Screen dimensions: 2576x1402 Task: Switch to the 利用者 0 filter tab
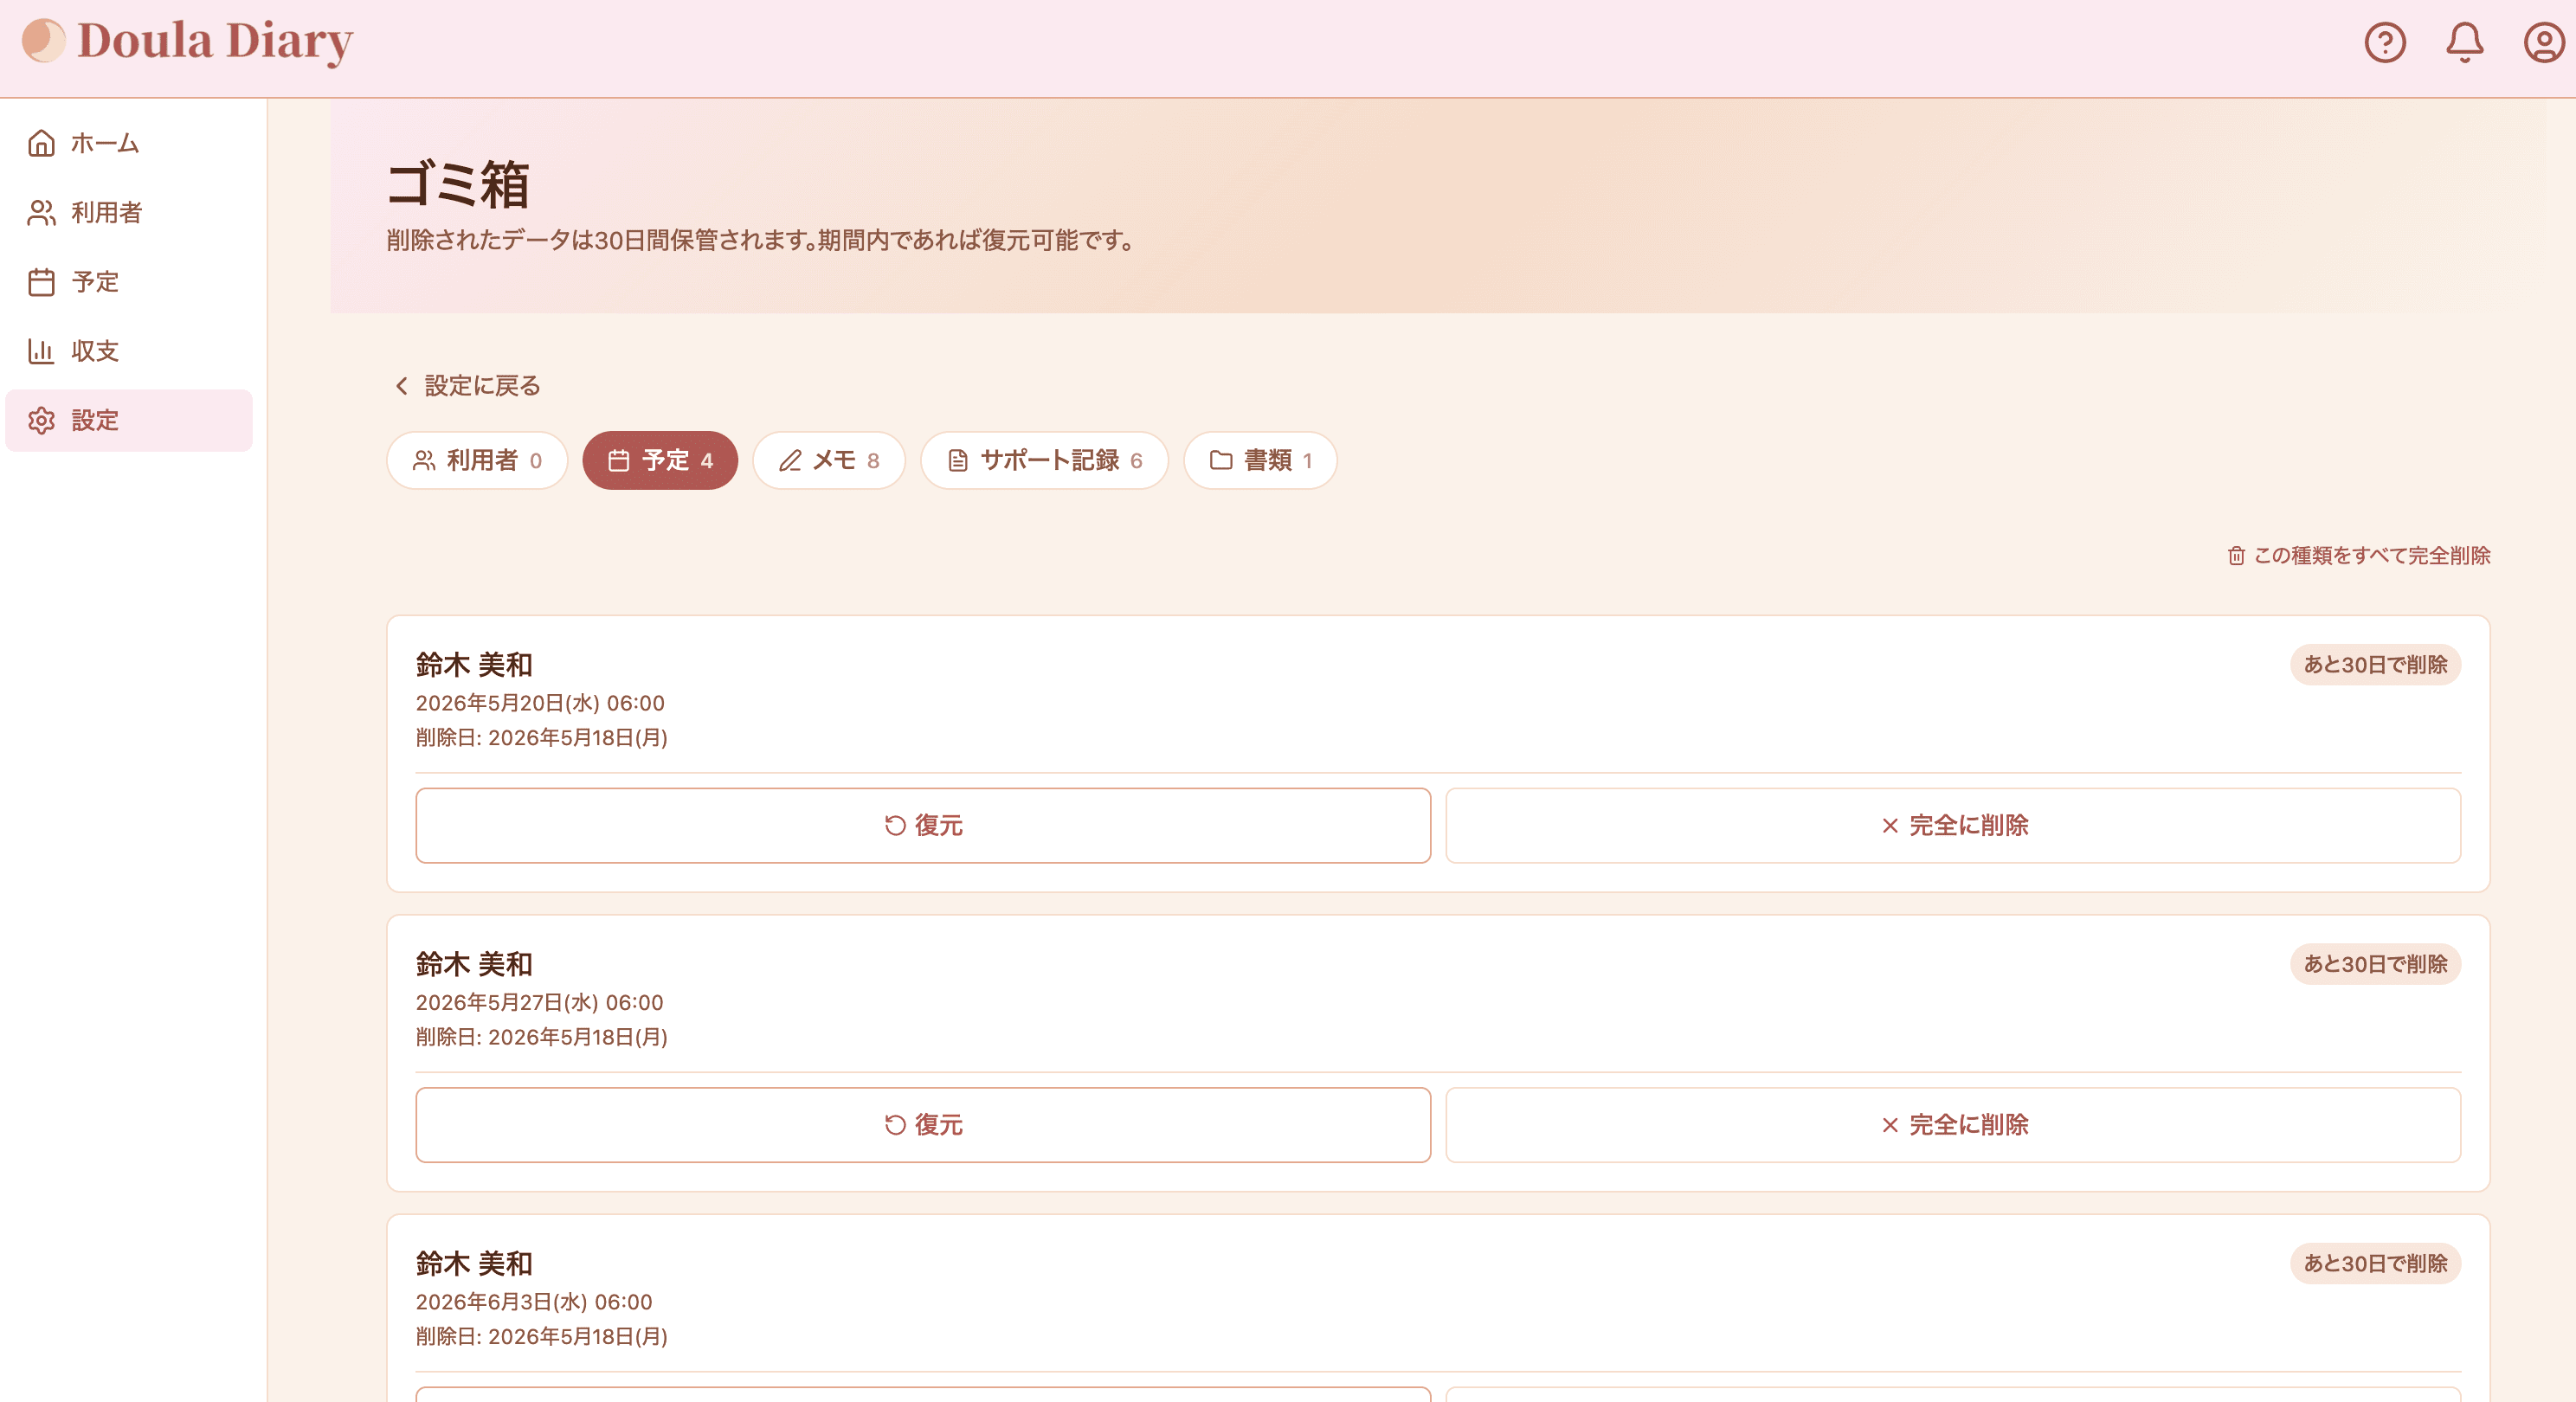pyautogui.click(x=477, y=460)
